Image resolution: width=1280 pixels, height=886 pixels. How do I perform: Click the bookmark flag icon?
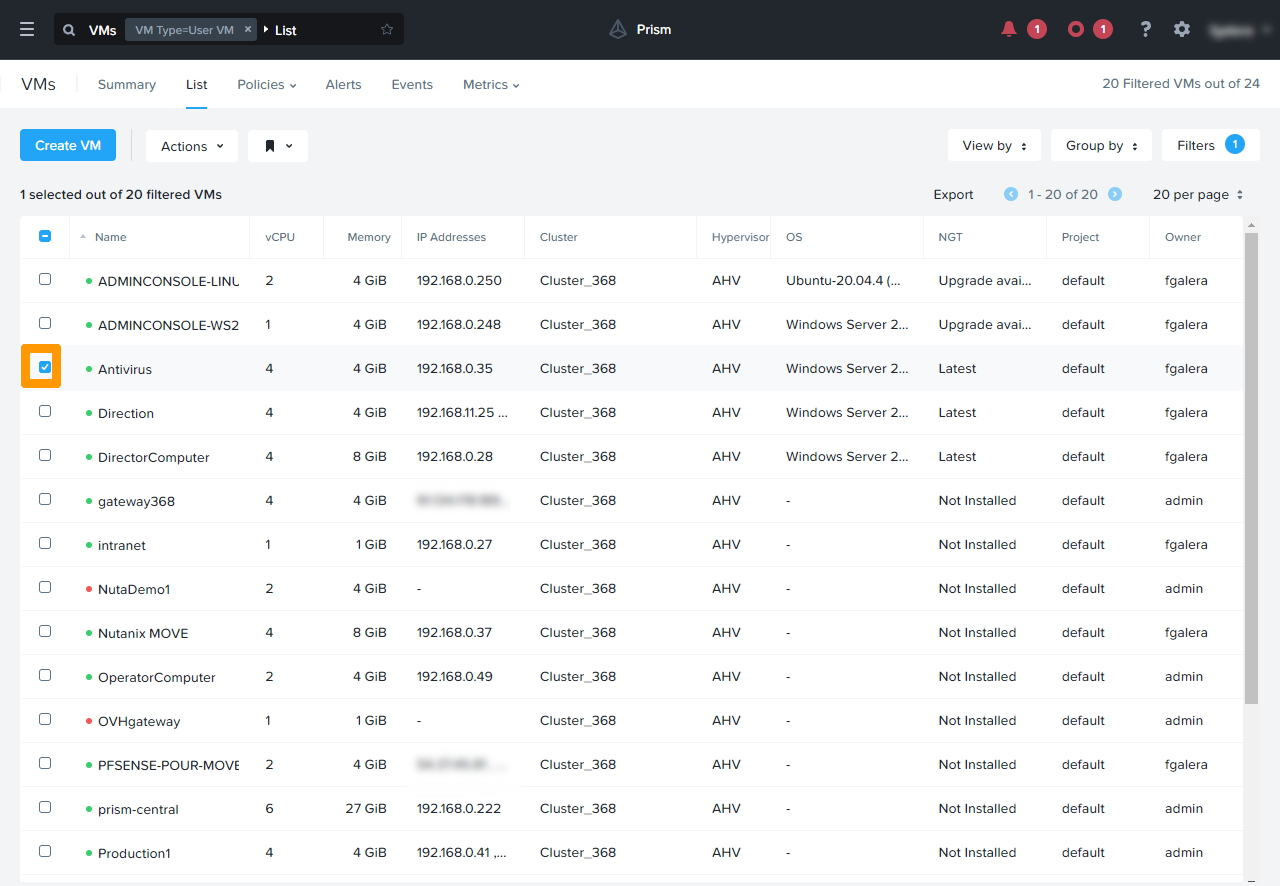tap(277, 145)
